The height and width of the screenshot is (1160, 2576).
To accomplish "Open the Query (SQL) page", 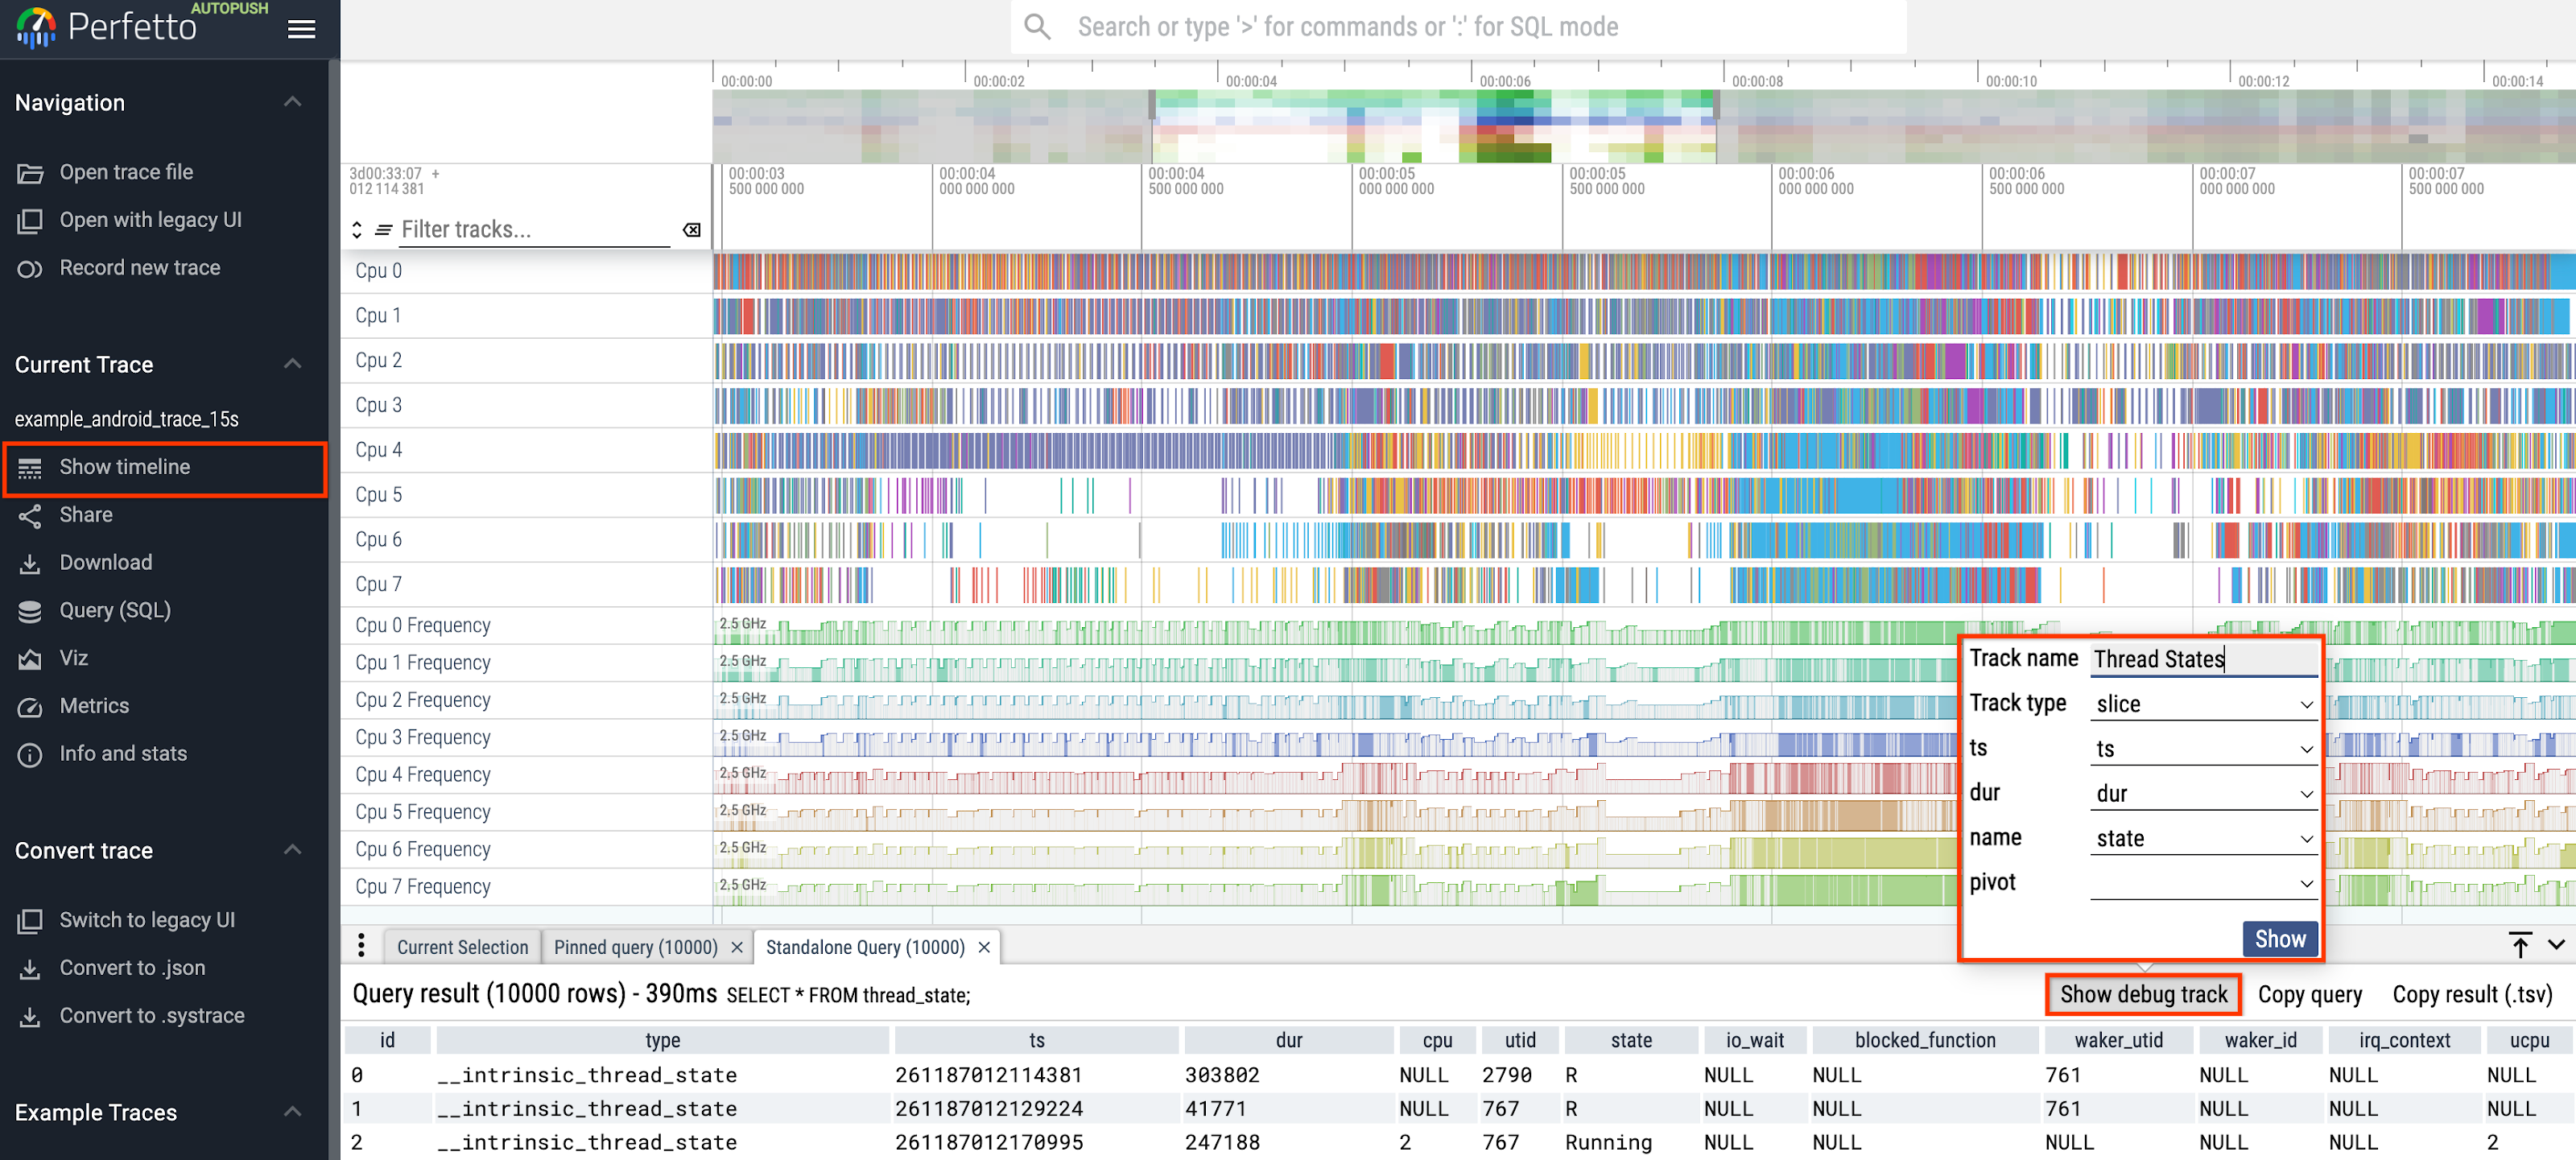I will pyautogui.click(x=113, y=609).
